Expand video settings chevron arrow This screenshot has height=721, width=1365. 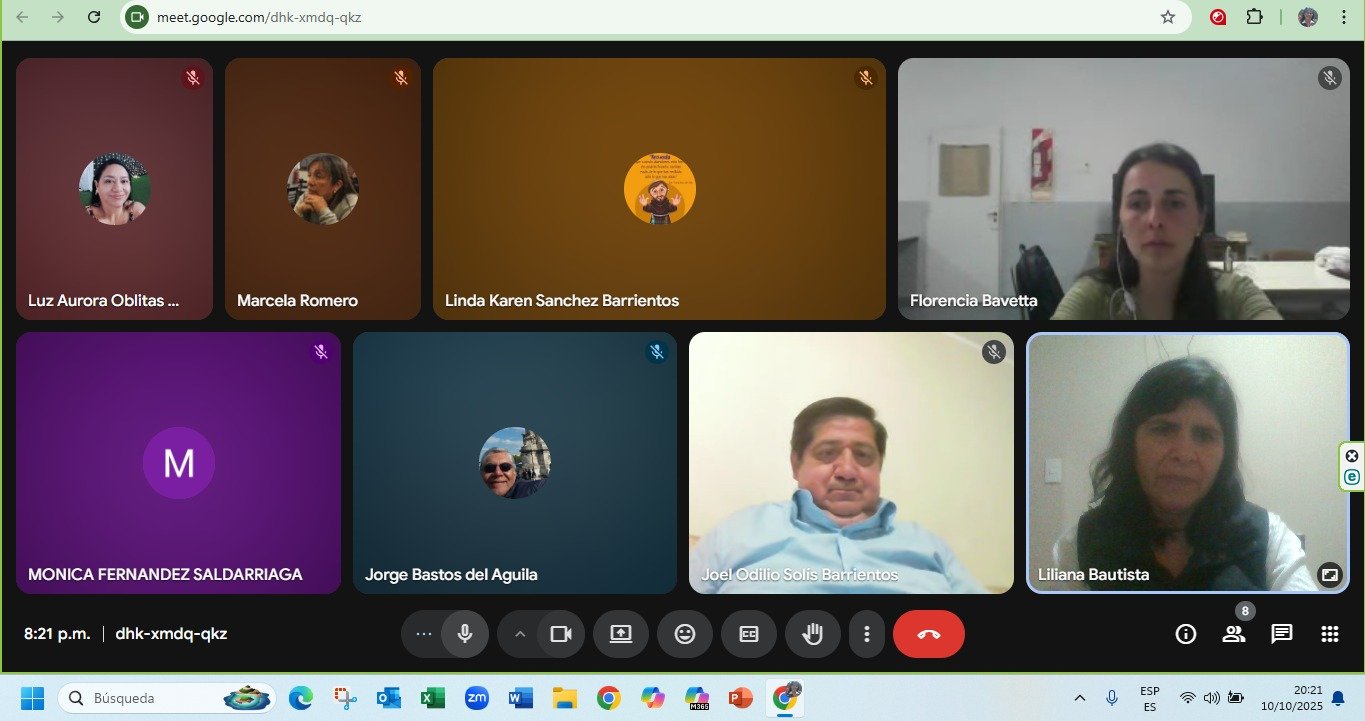(x=519, y=634)
